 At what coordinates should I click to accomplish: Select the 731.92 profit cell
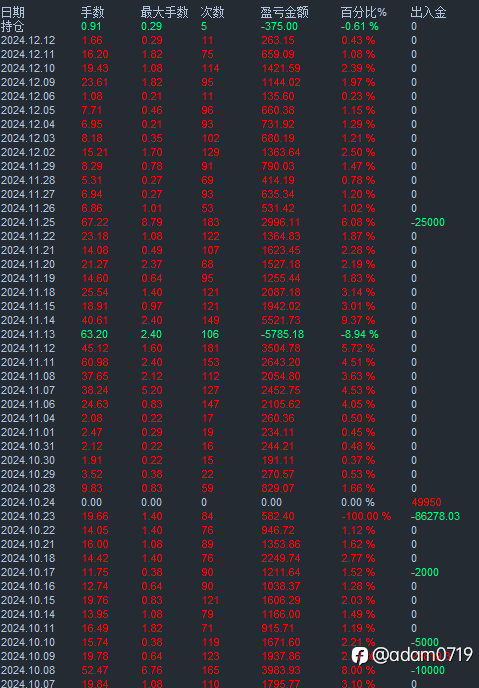tap(278, 125)
